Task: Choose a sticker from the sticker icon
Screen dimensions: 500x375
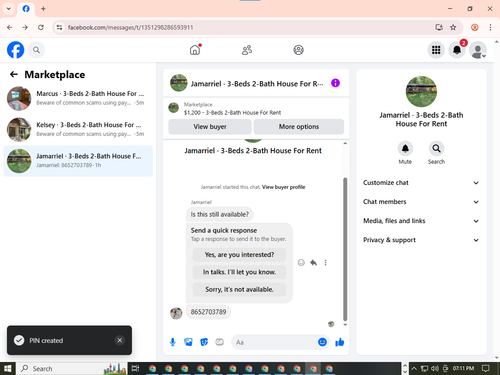Action: (x=204, y=342)
